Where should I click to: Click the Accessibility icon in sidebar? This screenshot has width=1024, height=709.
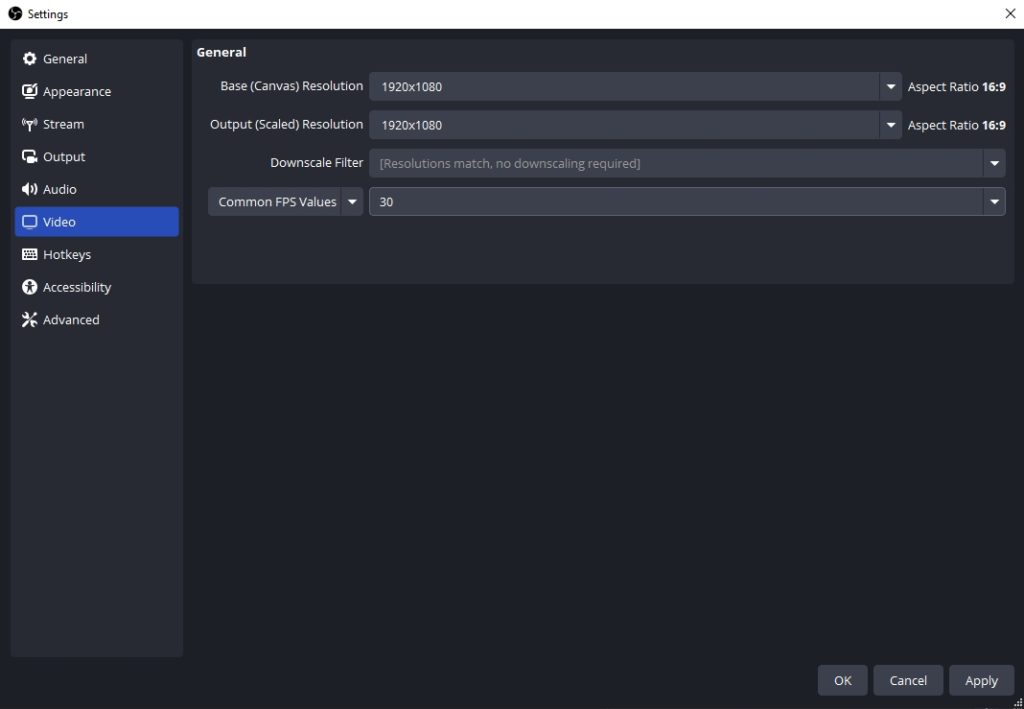click(x=29, y=287)
